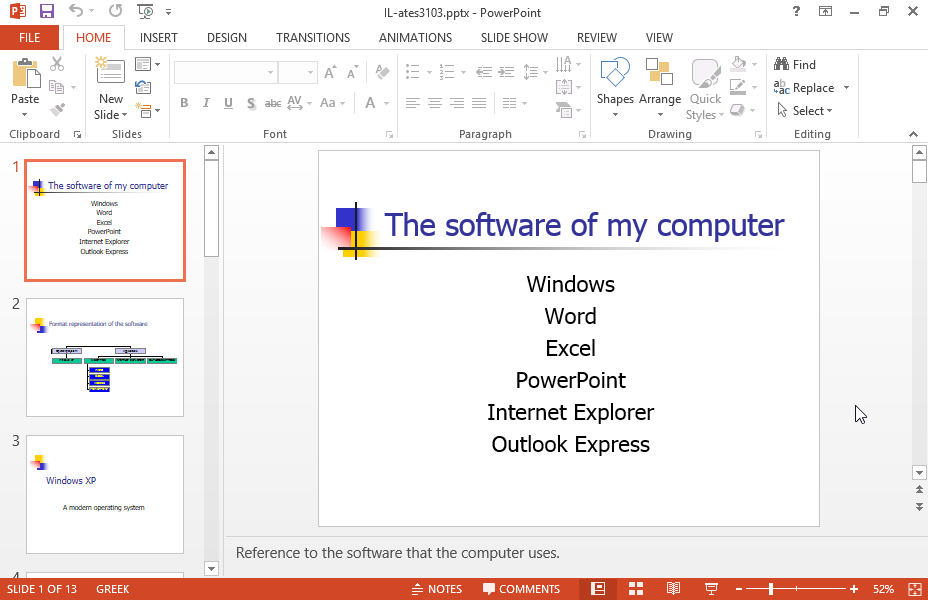Toggle Bold formatting
This screenshot has width=928, height=600.
pyautogui.click(x=184, y=103)
